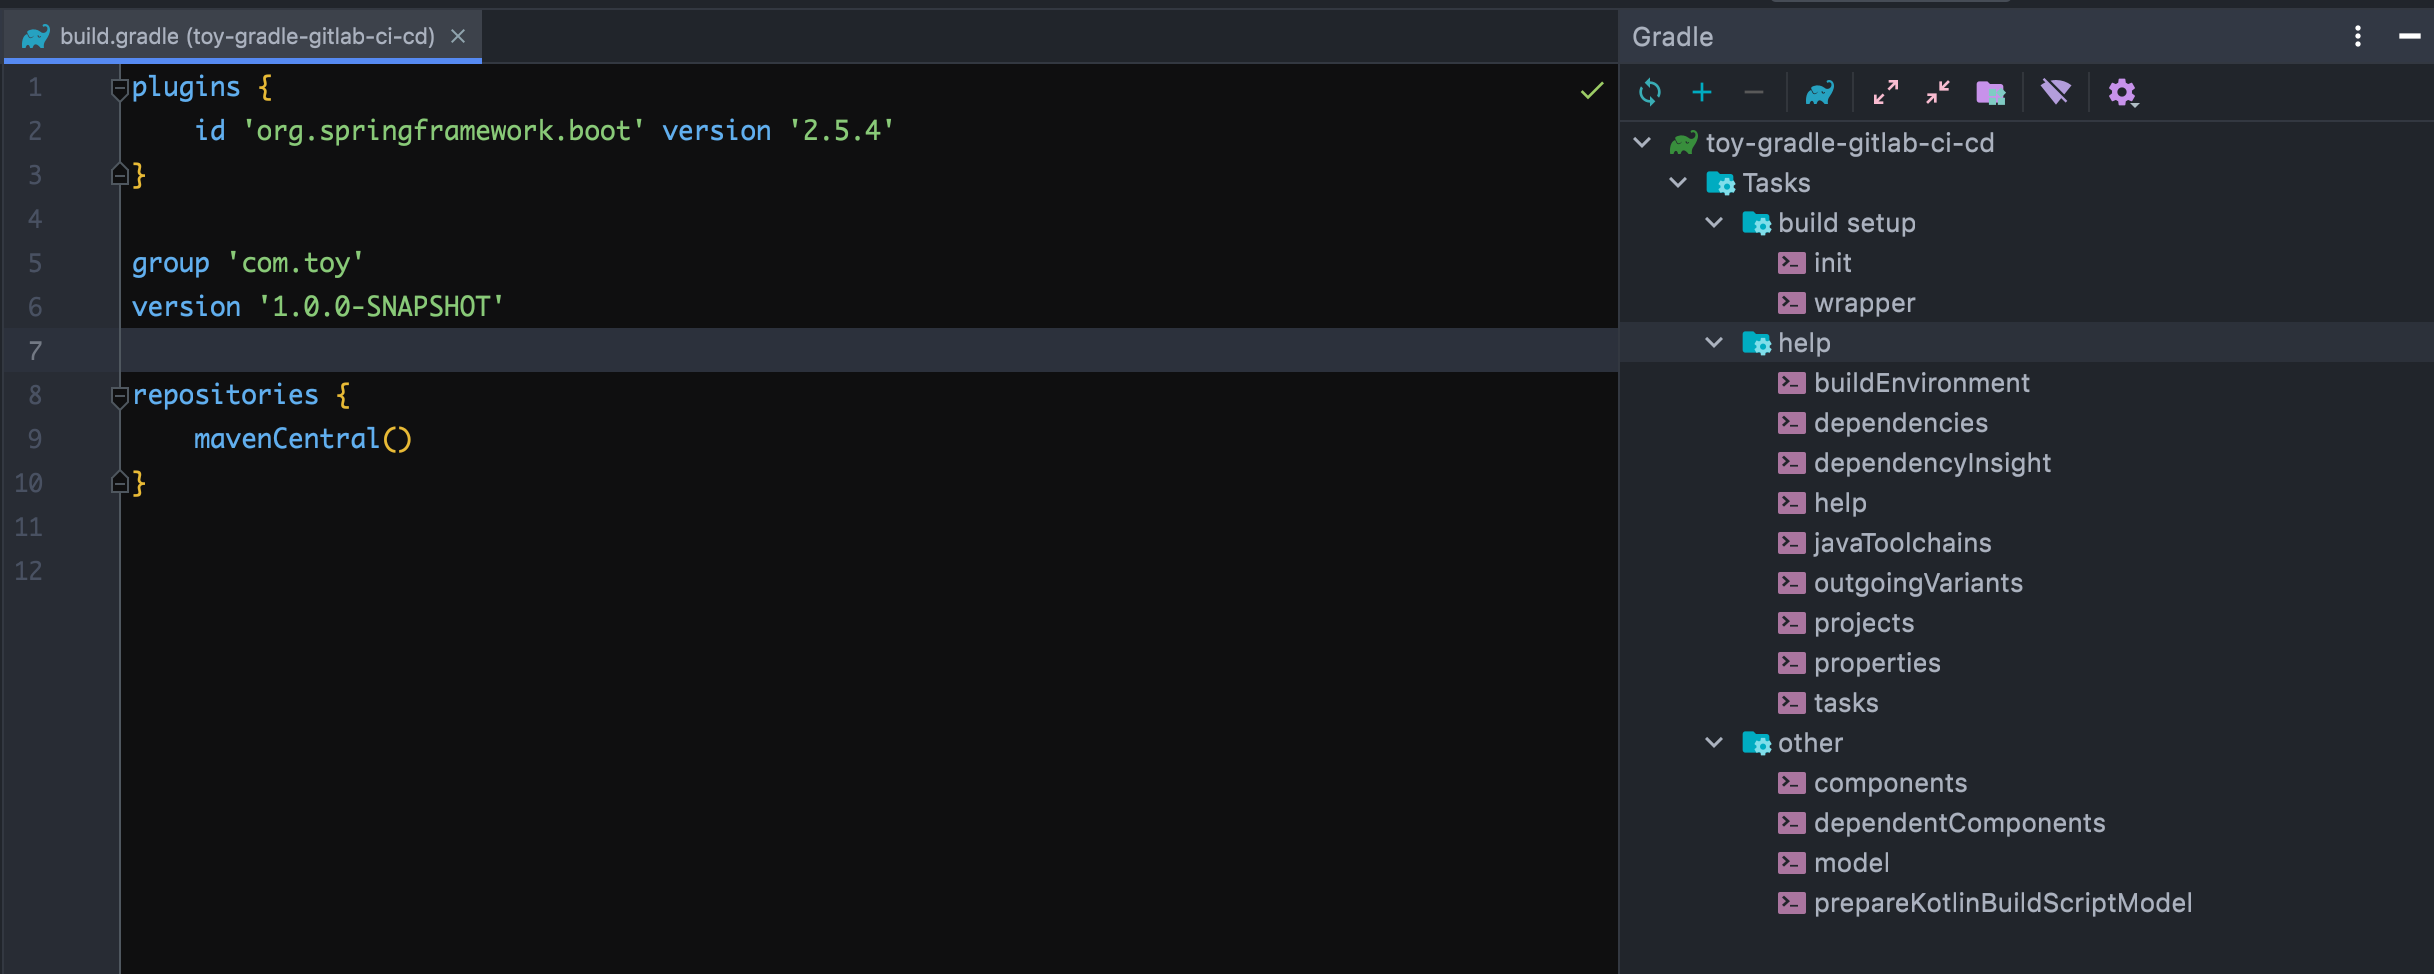The width and height of the screenshot is (2434, 974).
Task: Select the dependentComponents task
Action: pyautogui.click(x=1959, y=823)
